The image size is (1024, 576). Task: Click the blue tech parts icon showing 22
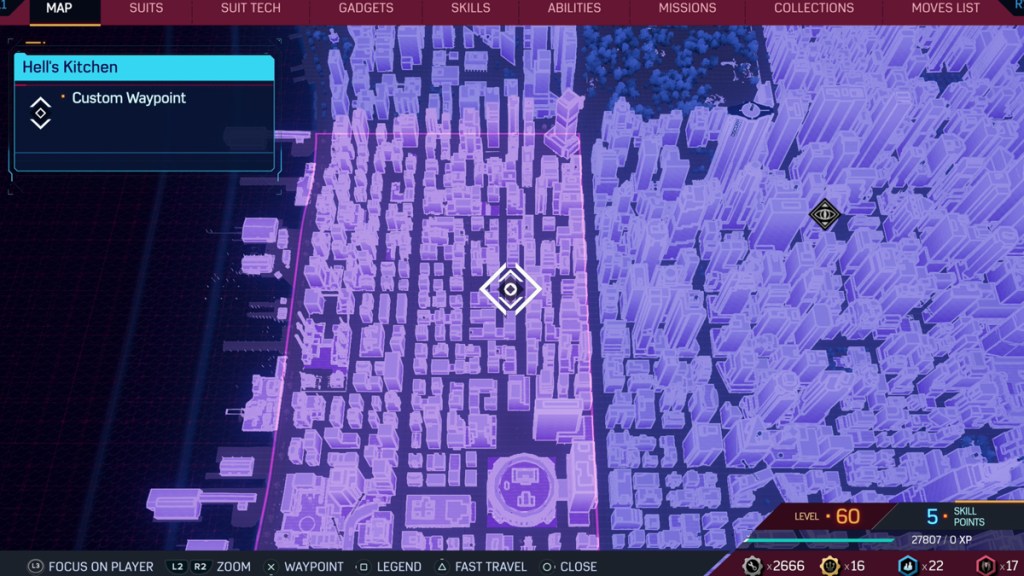point(908,566)
